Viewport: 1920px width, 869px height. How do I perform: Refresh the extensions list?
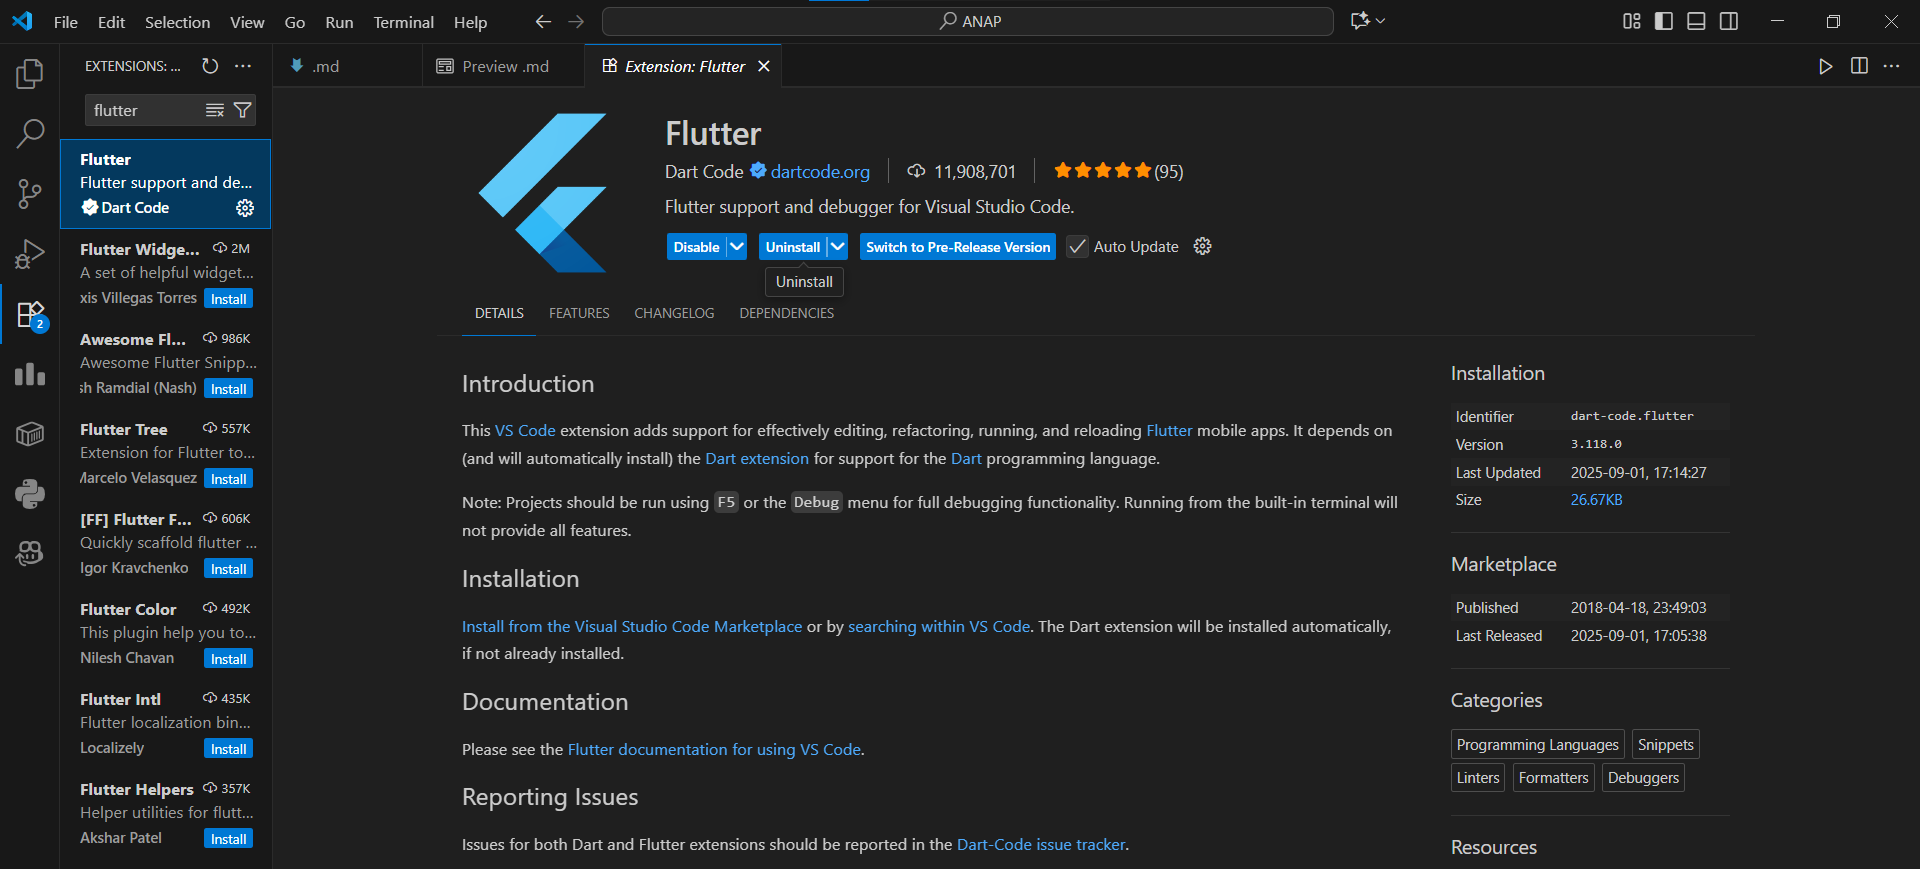tap(210, 66)
